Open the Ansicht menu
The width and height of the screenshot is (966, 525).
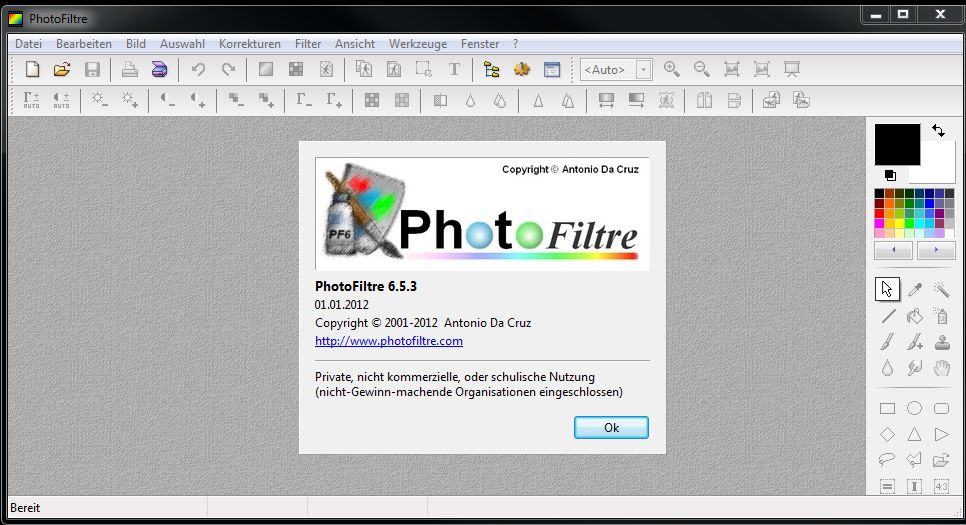pyautogui.click(x=355, y=44)
